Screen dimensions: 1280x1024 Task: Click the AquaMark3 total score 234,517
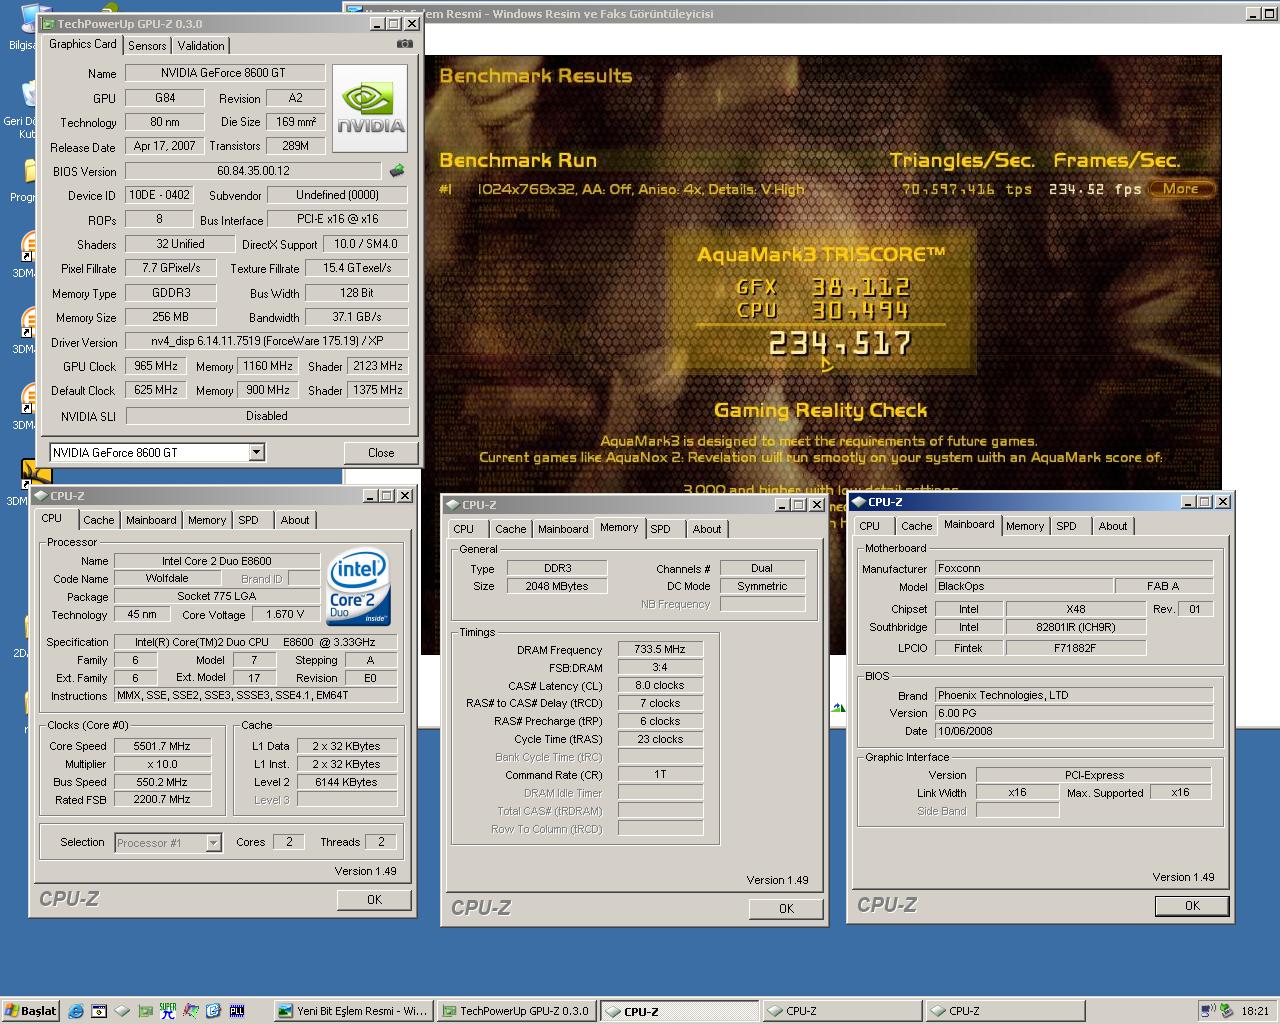tap(840, 344)
